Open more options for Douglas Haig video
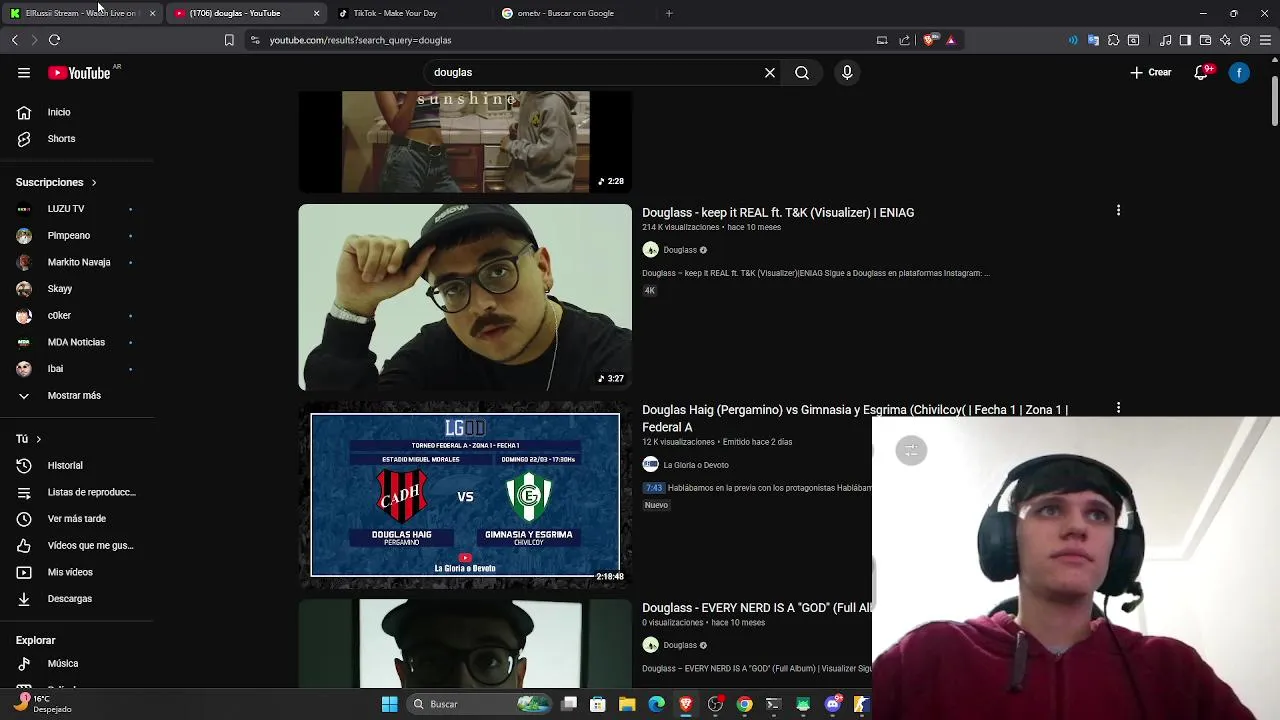 1118,408
